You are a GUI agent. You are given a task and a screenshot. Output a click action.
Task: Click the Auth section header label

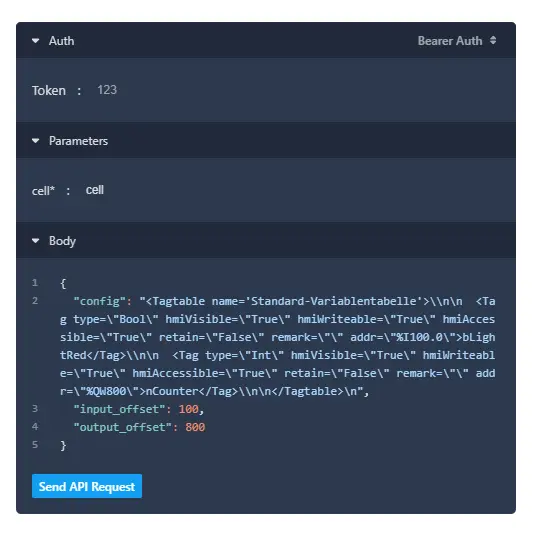(61, 41)
